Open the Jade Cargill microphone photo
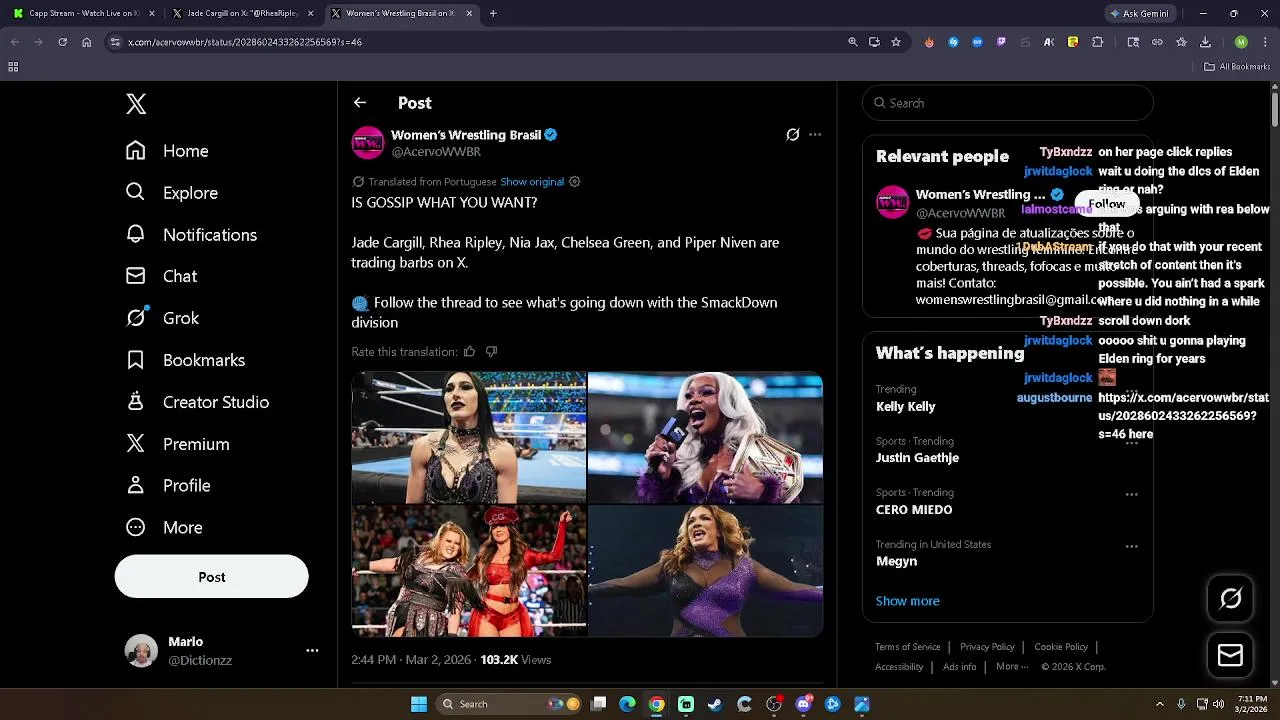The image size is (1280, 720). pyautogui.click(x=705, y=438)
